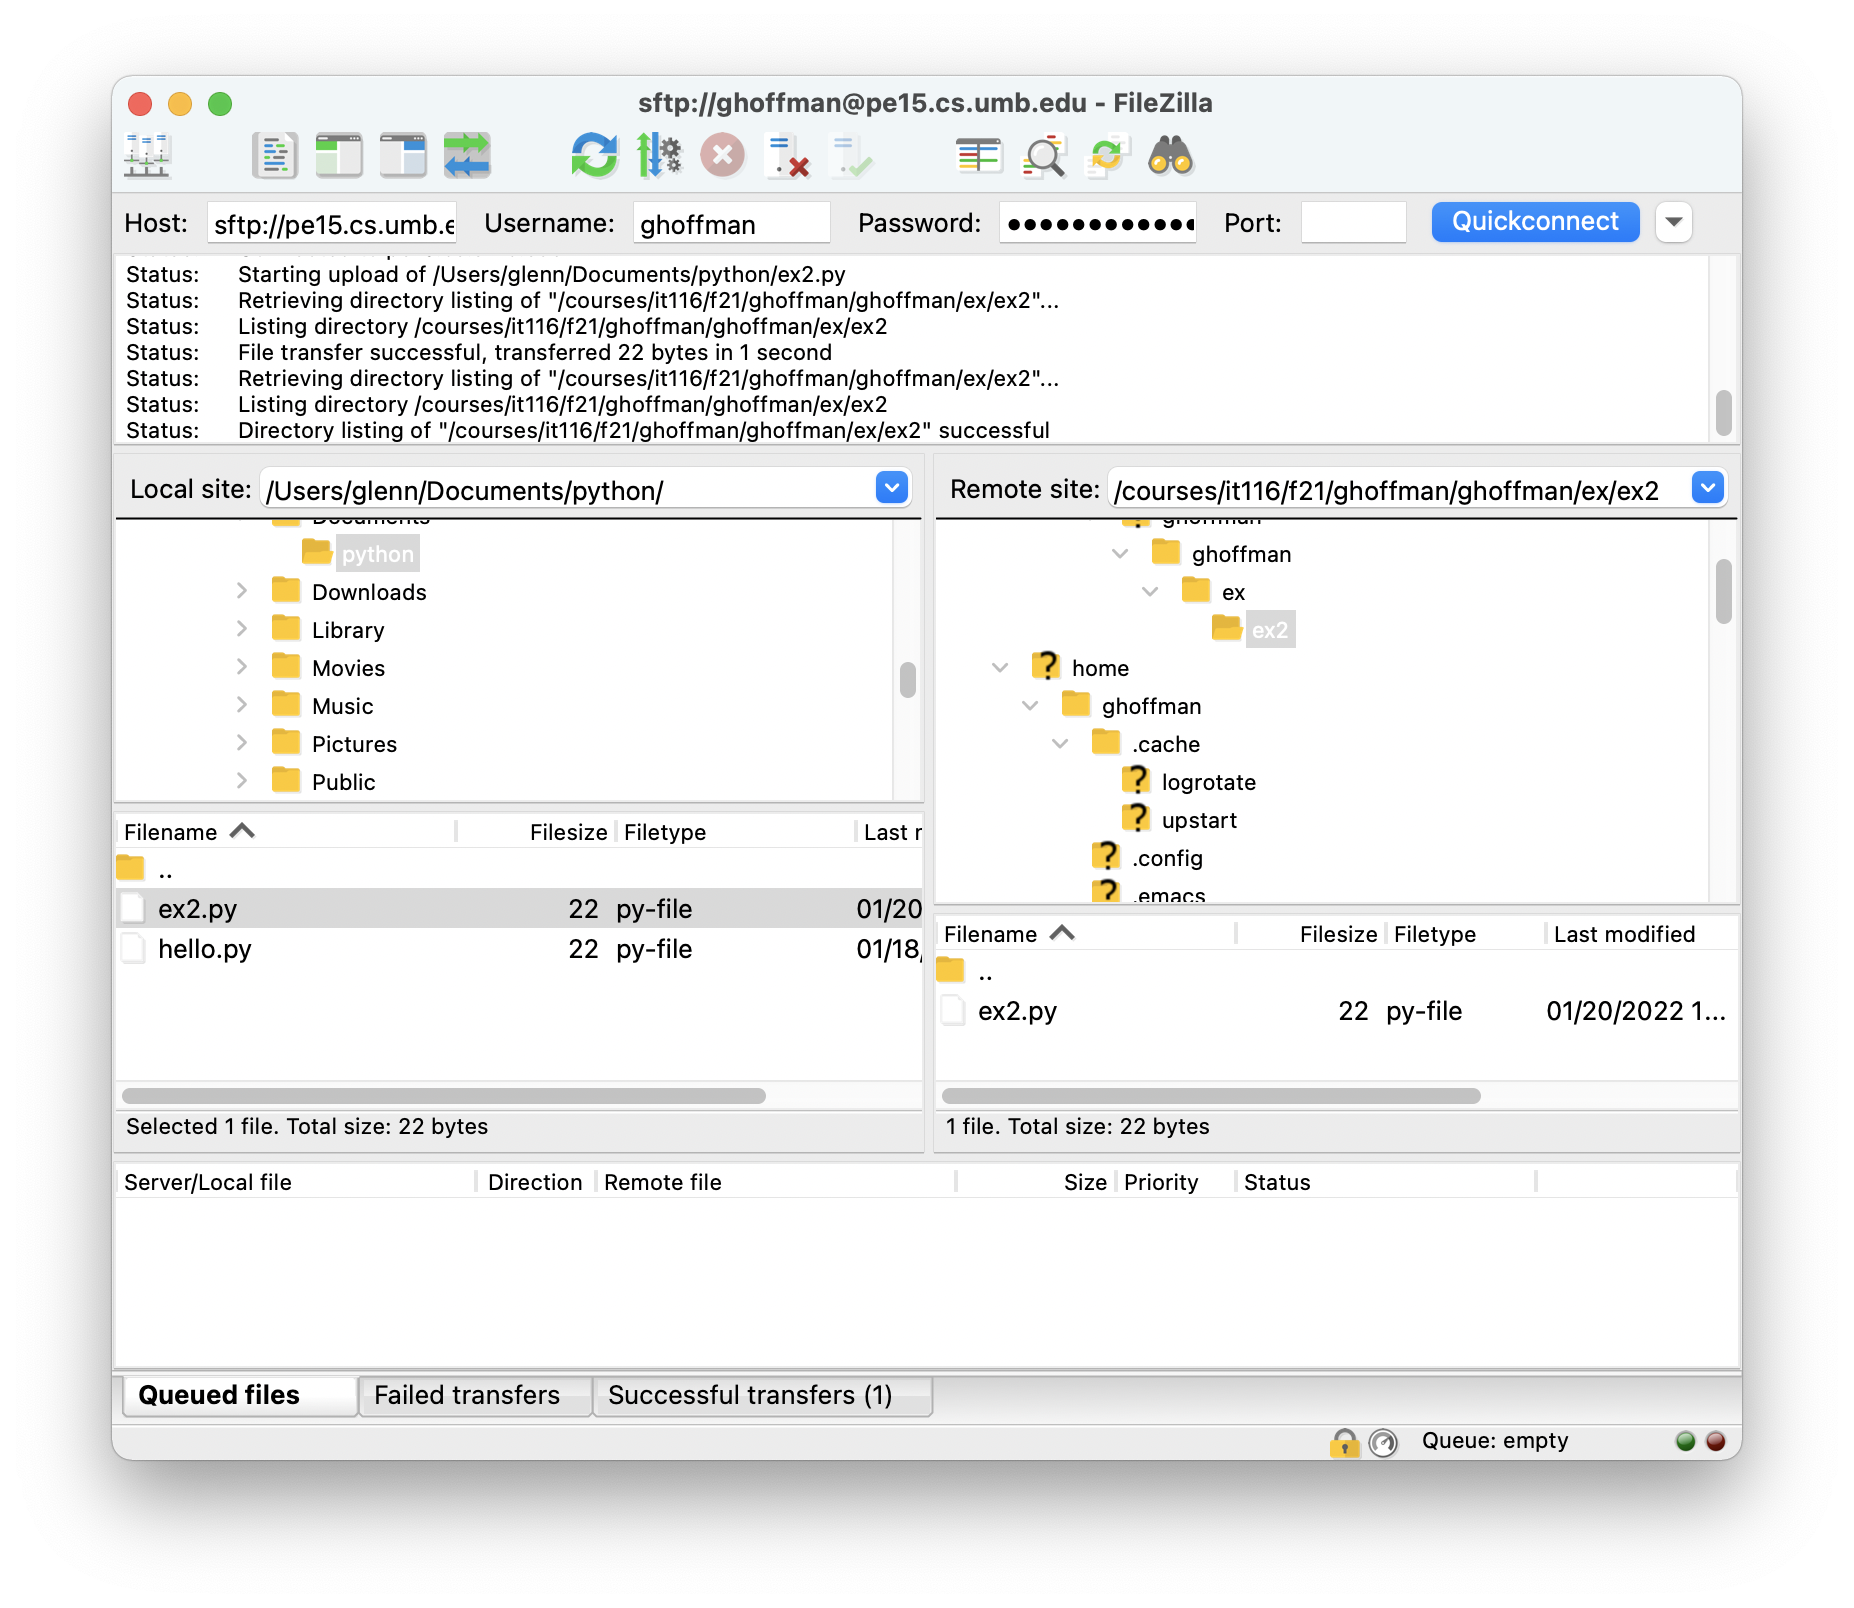1854x1608 pixels.
Task: Click the encryption lock icon in status bar
Action: point(1344,1441)
